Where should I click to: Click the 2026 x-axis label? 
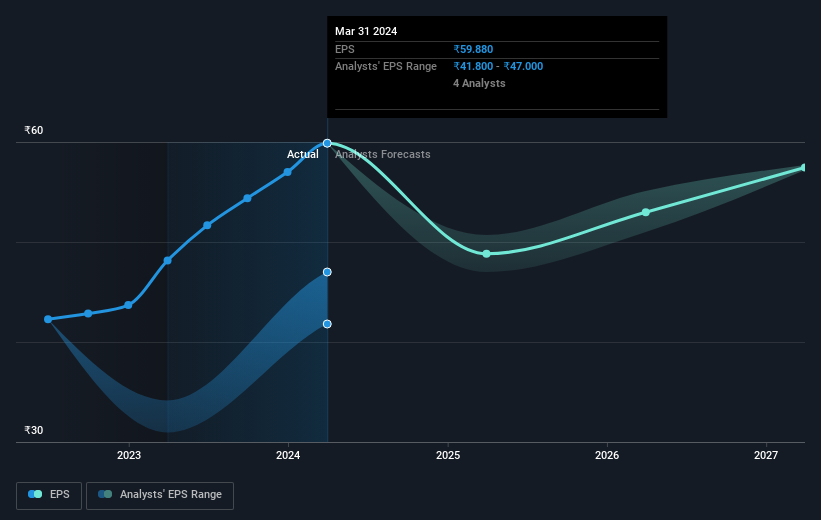pos(607,455)
